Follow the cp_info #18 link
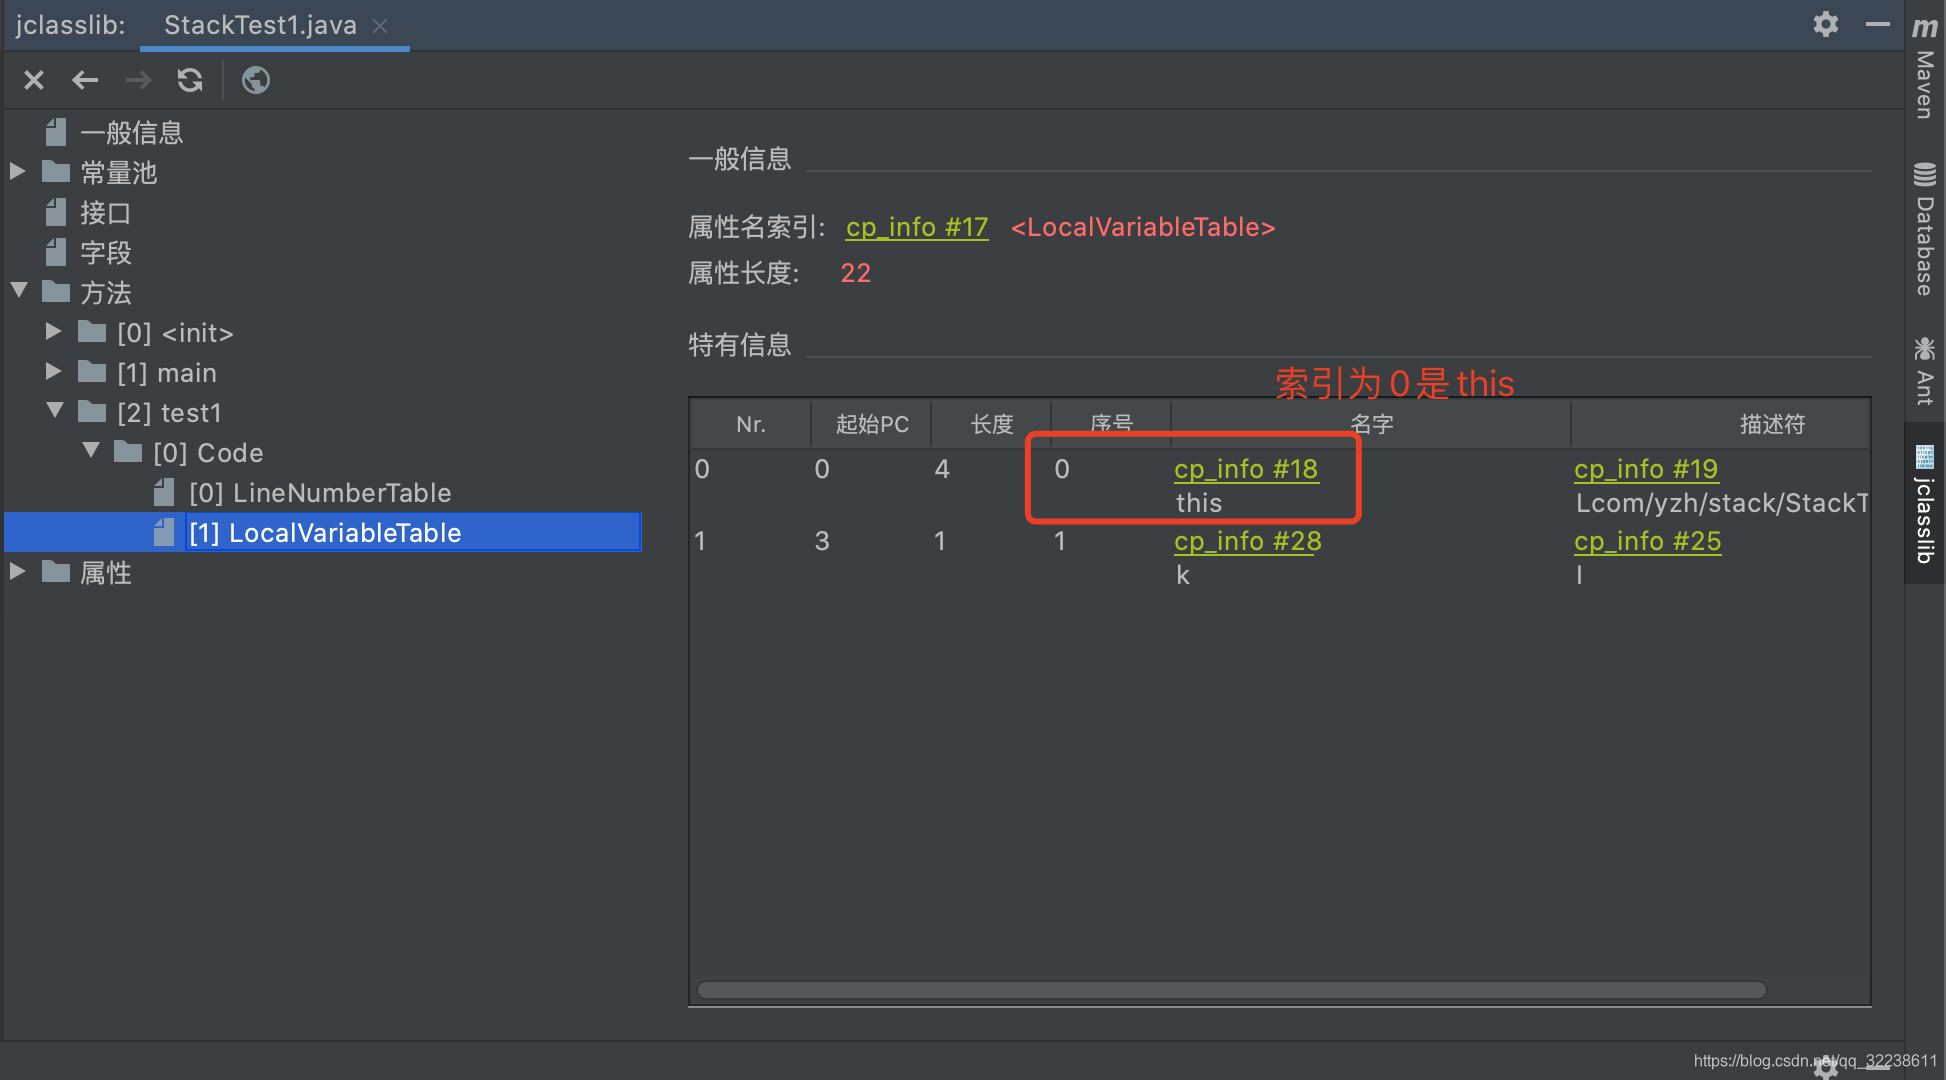The width and height of the screenshot is (1946, 1080). 1246,469
